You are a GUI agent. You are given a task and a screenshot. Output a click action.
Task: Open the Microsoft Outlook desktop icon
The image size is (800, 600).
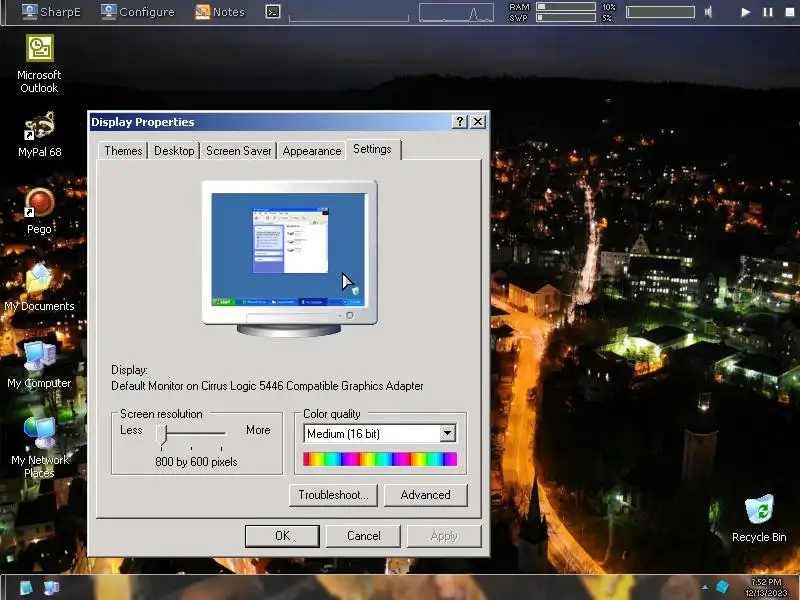[39, 64]
